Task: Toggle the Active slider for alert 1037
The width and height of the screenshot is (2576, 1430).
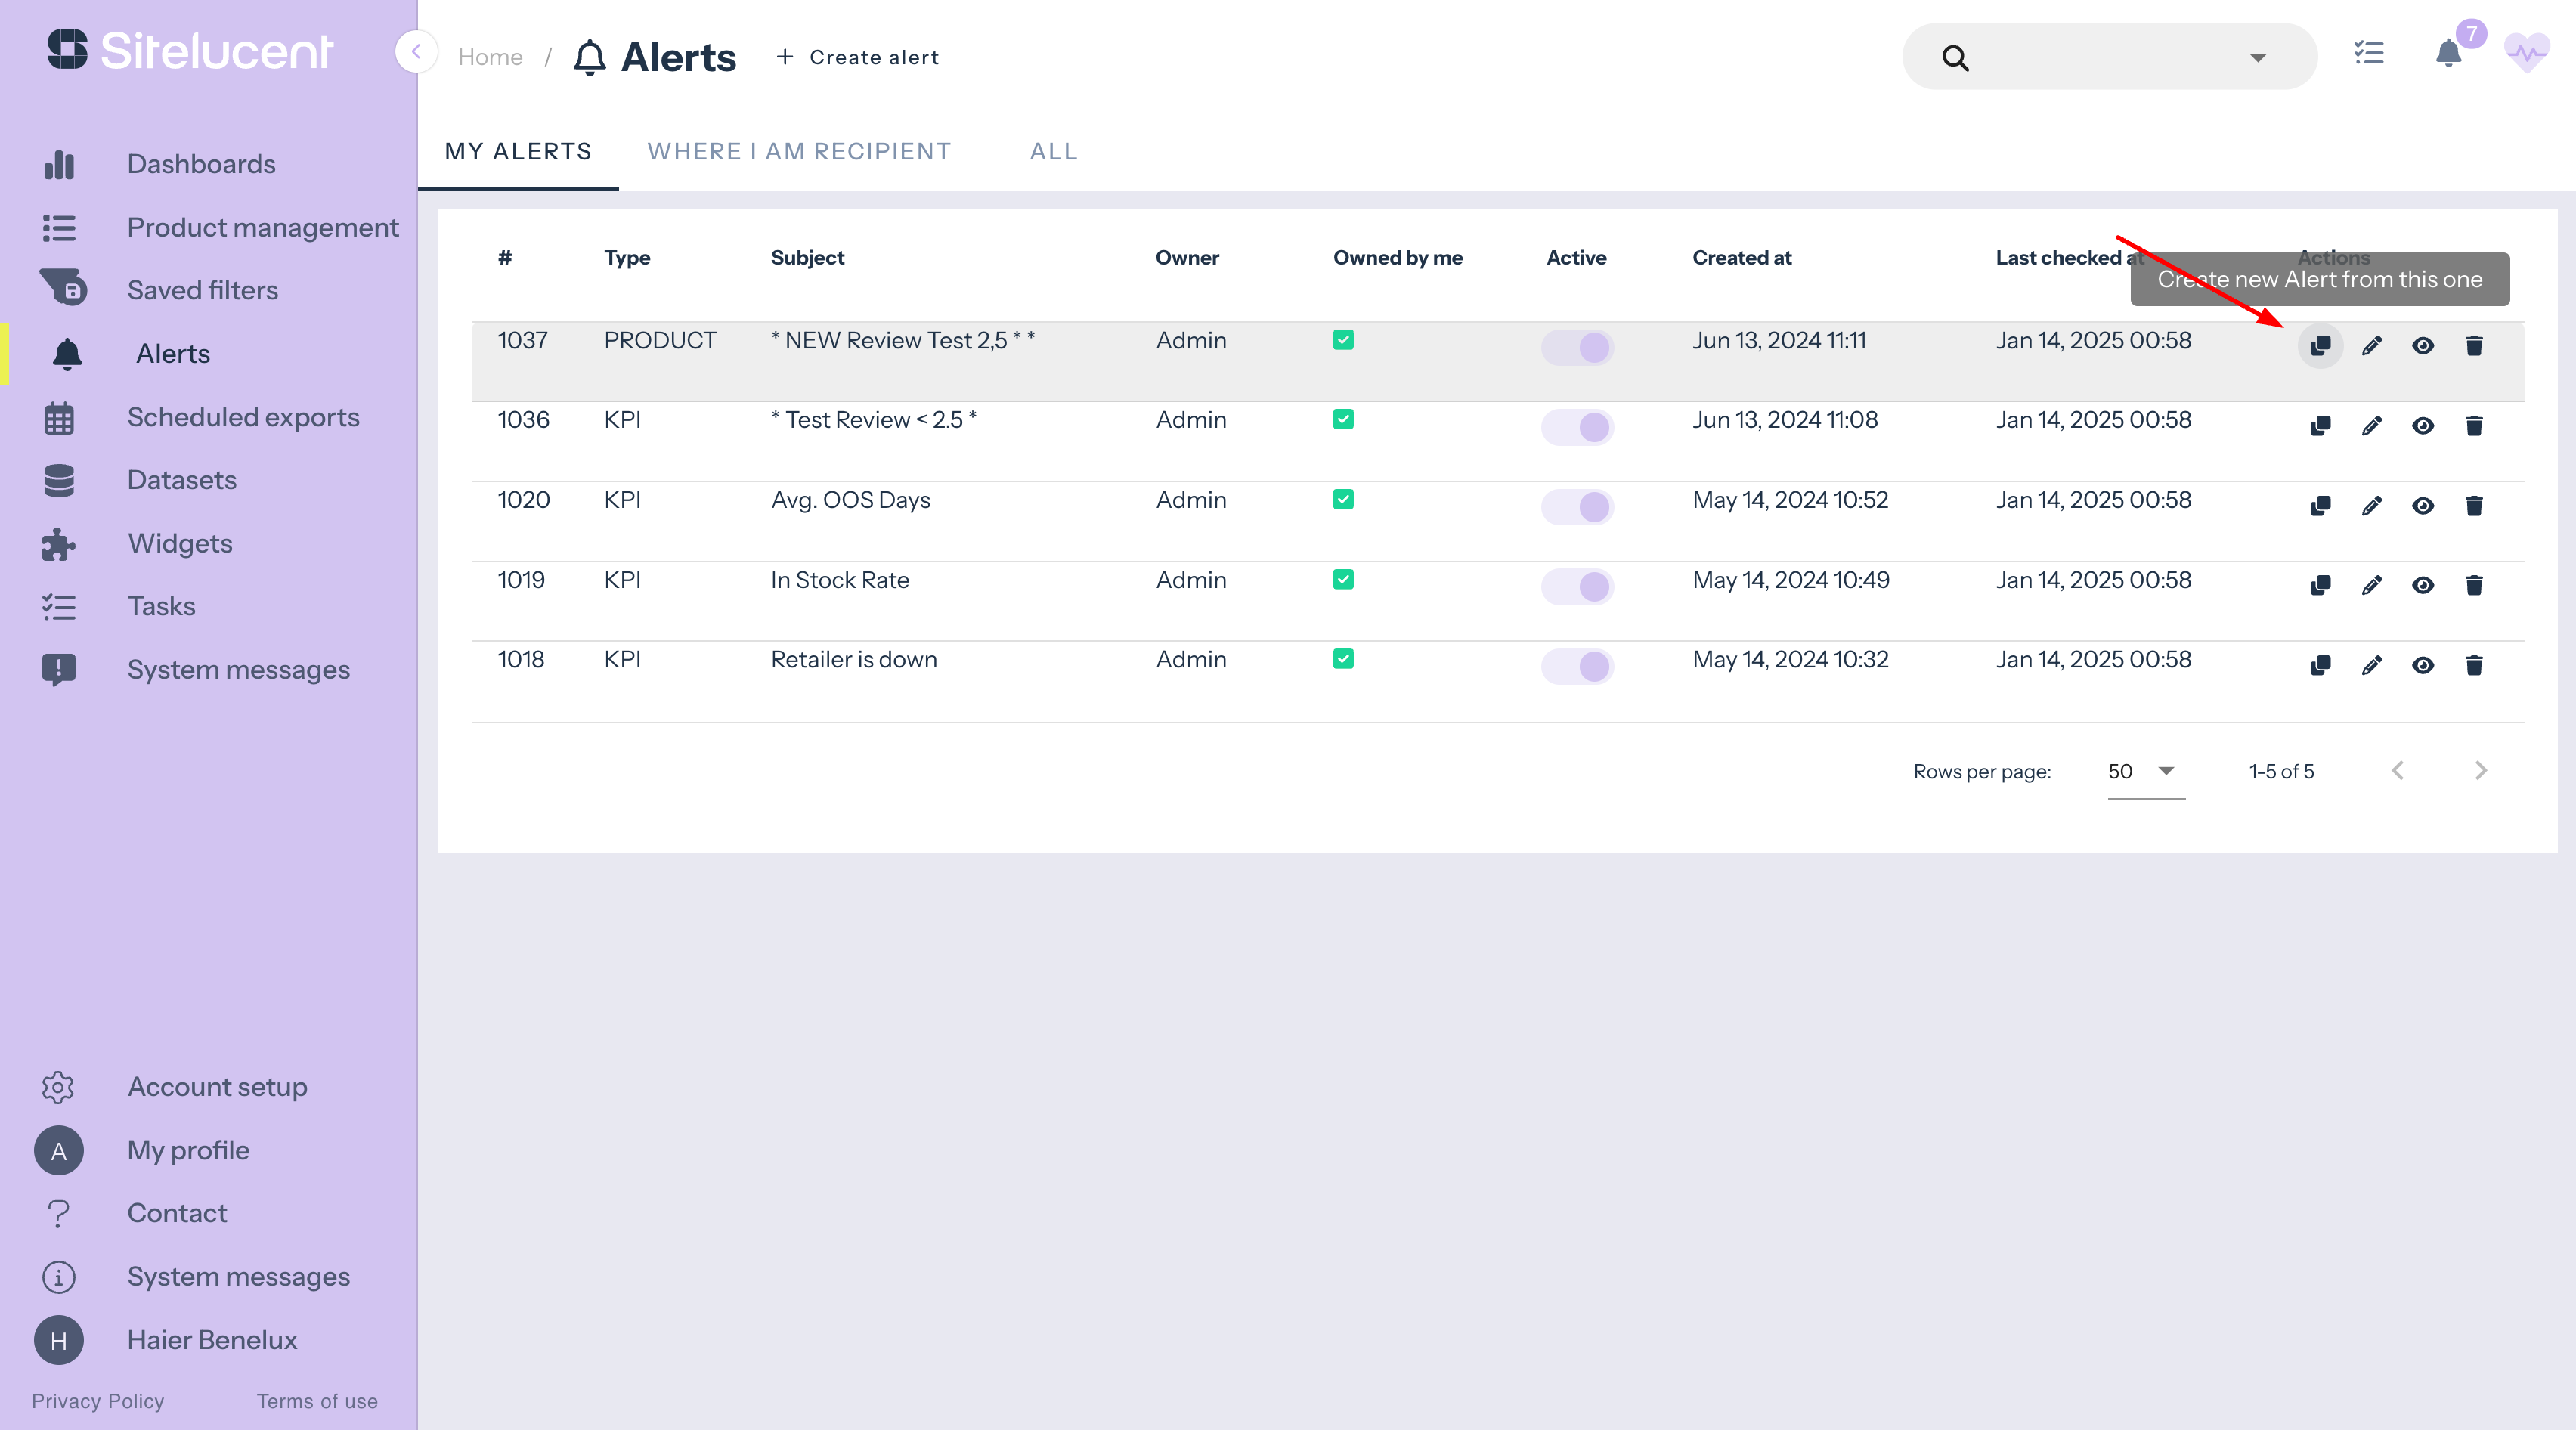Action: [x=1577, y=347]
